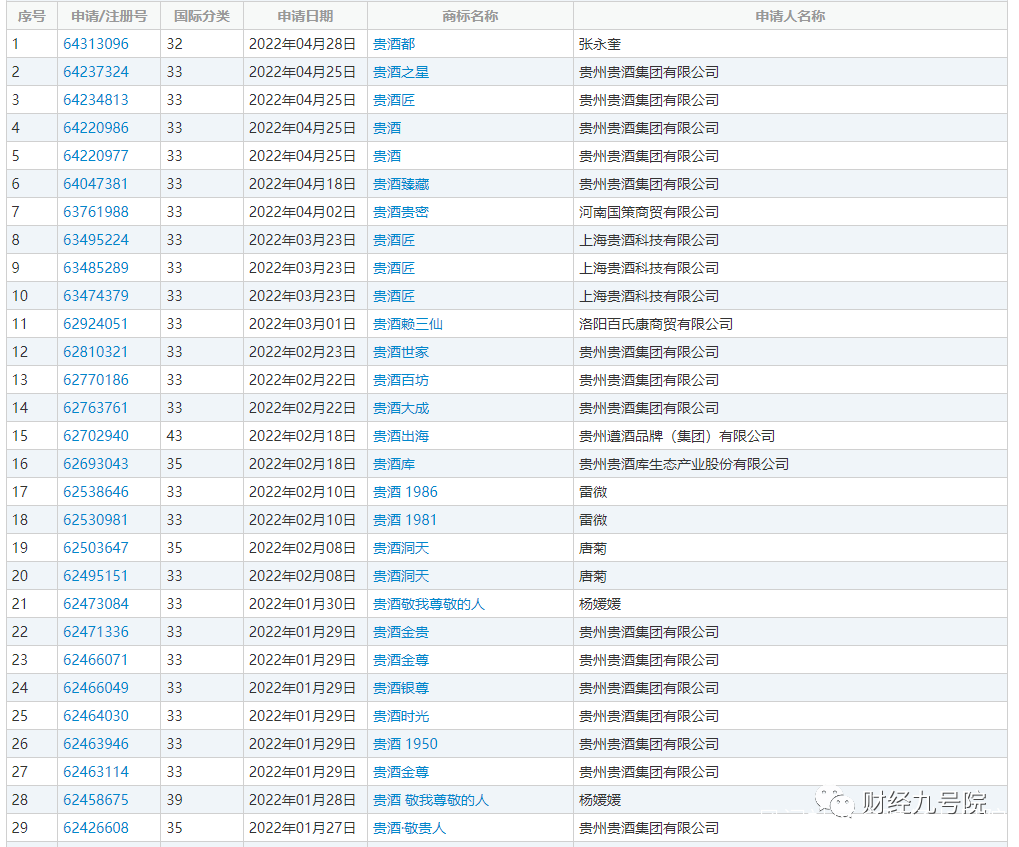Open trademark 贵酒·敬贵人
Screen dimensions: 1019x847
click(409, 827)
